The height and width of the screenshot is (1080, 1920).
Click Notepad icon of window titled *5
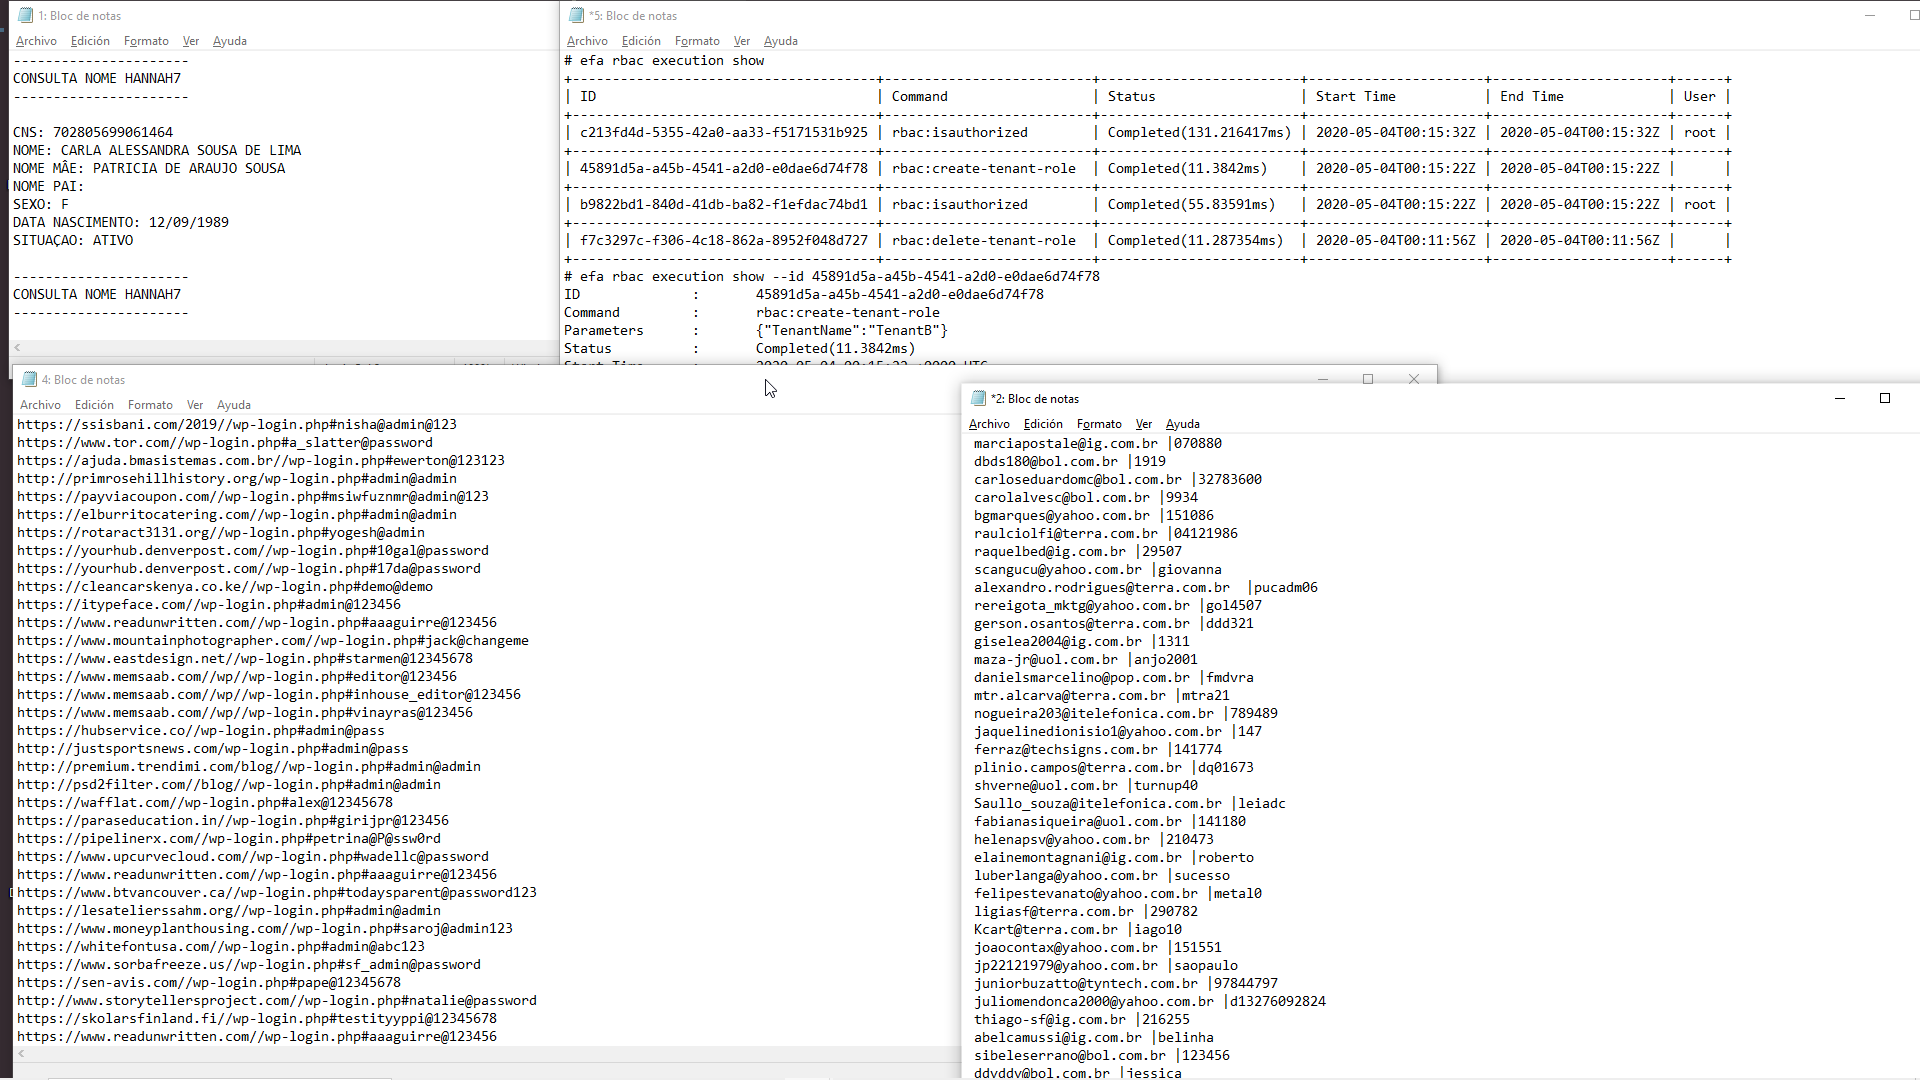pos(576,15)
